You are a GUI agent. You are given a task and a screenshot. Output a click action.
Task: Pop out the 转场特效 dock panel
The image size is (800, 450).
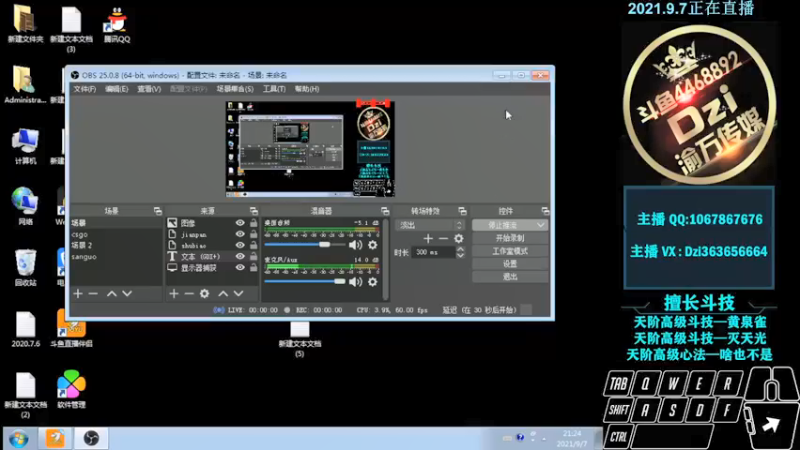click(462, 211)
